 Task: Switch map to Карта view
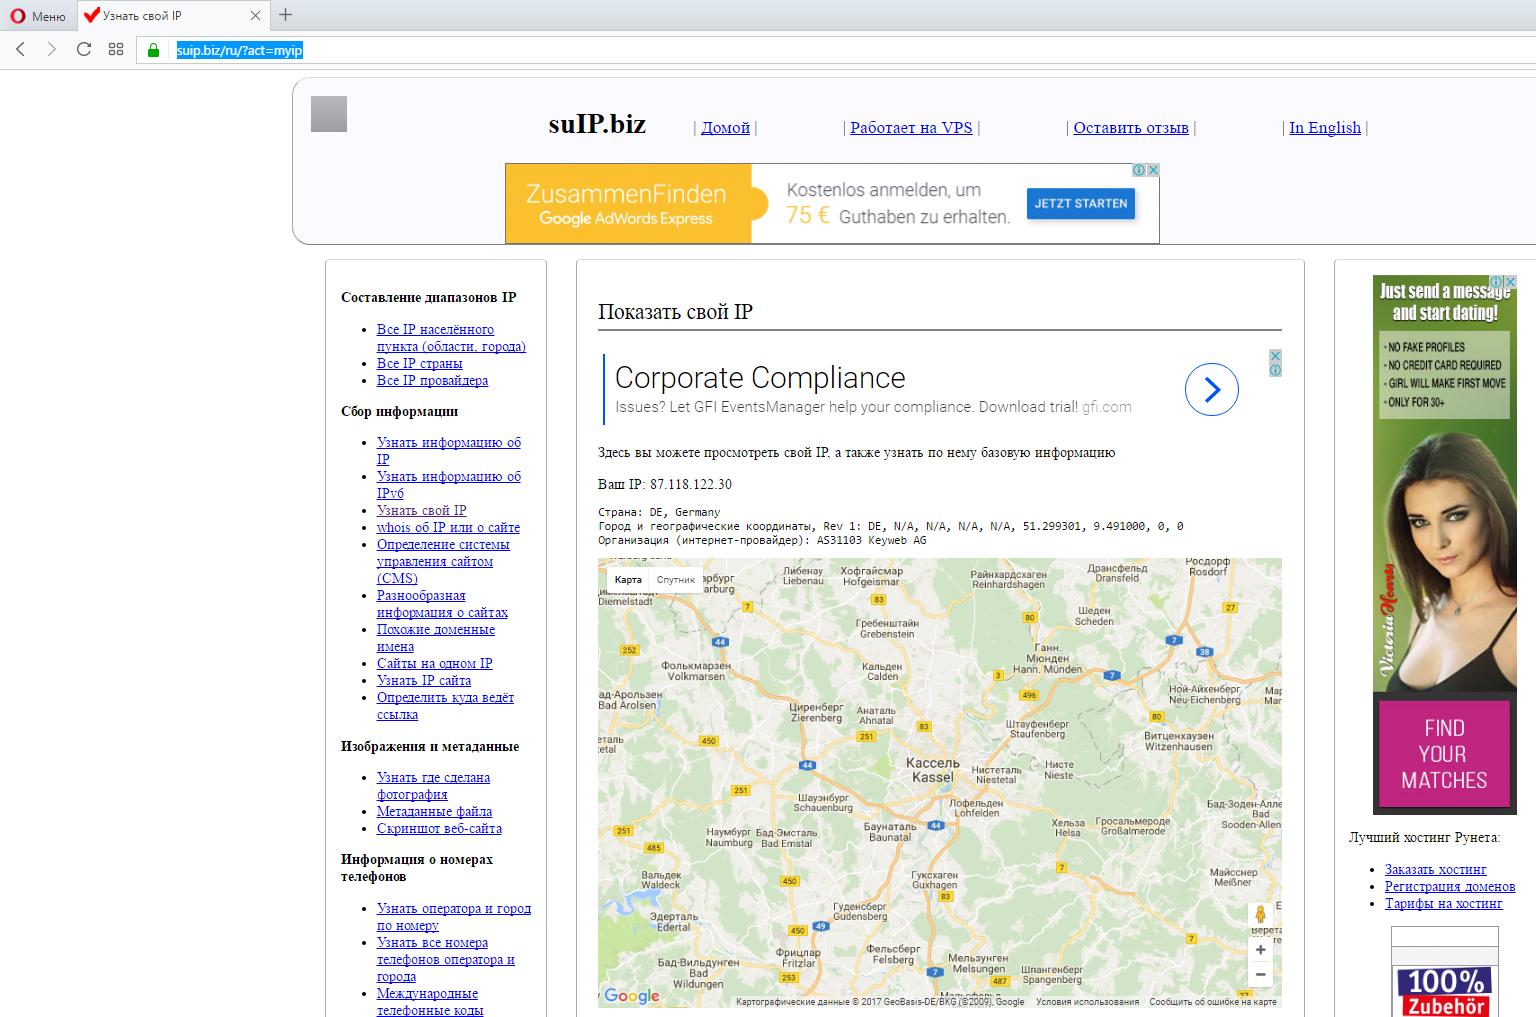[628, 579]
